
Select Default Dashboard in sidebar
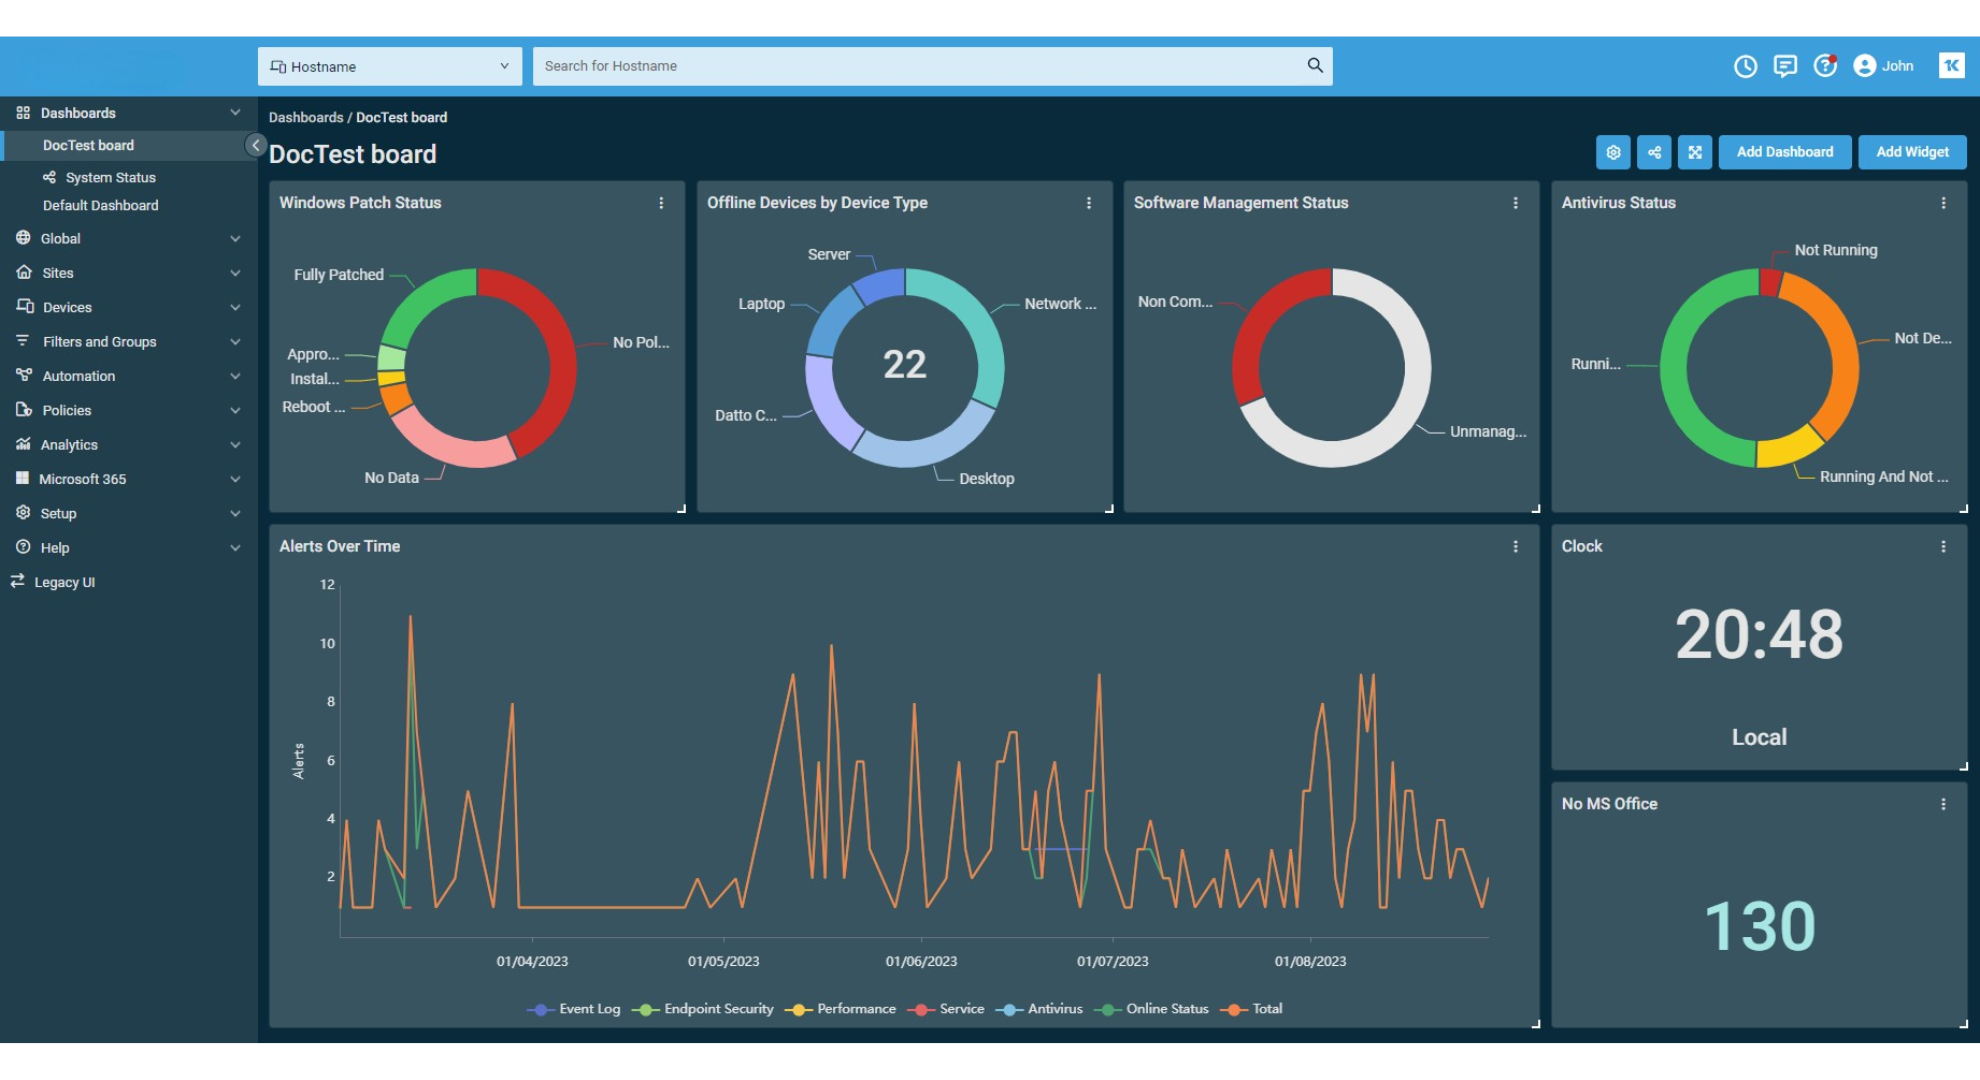click(x=100, y=206)
